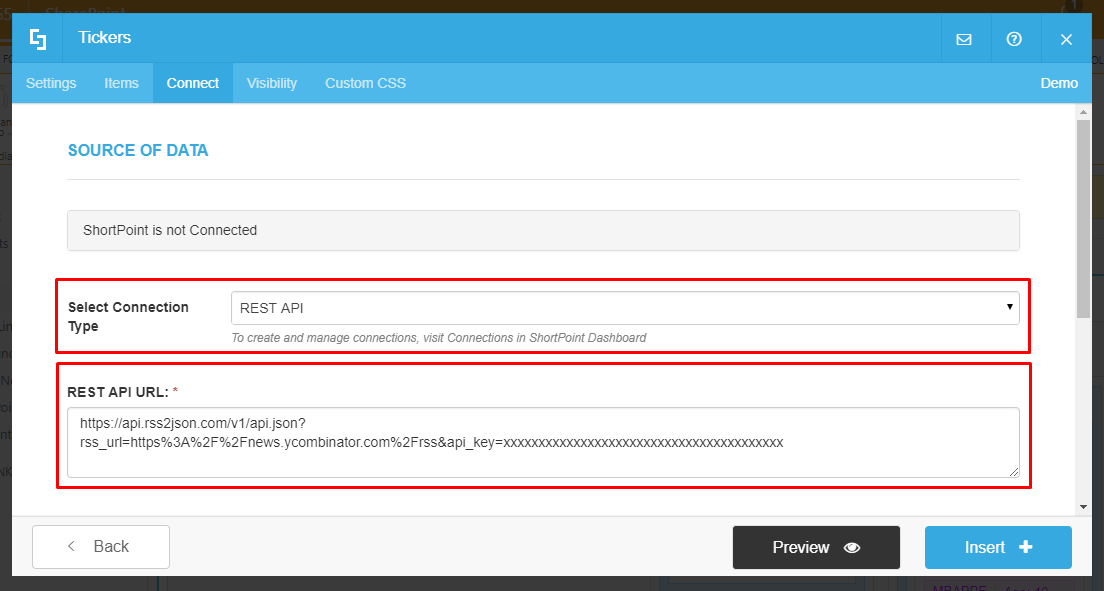Click inside the REST API URL field
Image resolution: width=1104 pixels, height=591 pixels.
(543, 442)
